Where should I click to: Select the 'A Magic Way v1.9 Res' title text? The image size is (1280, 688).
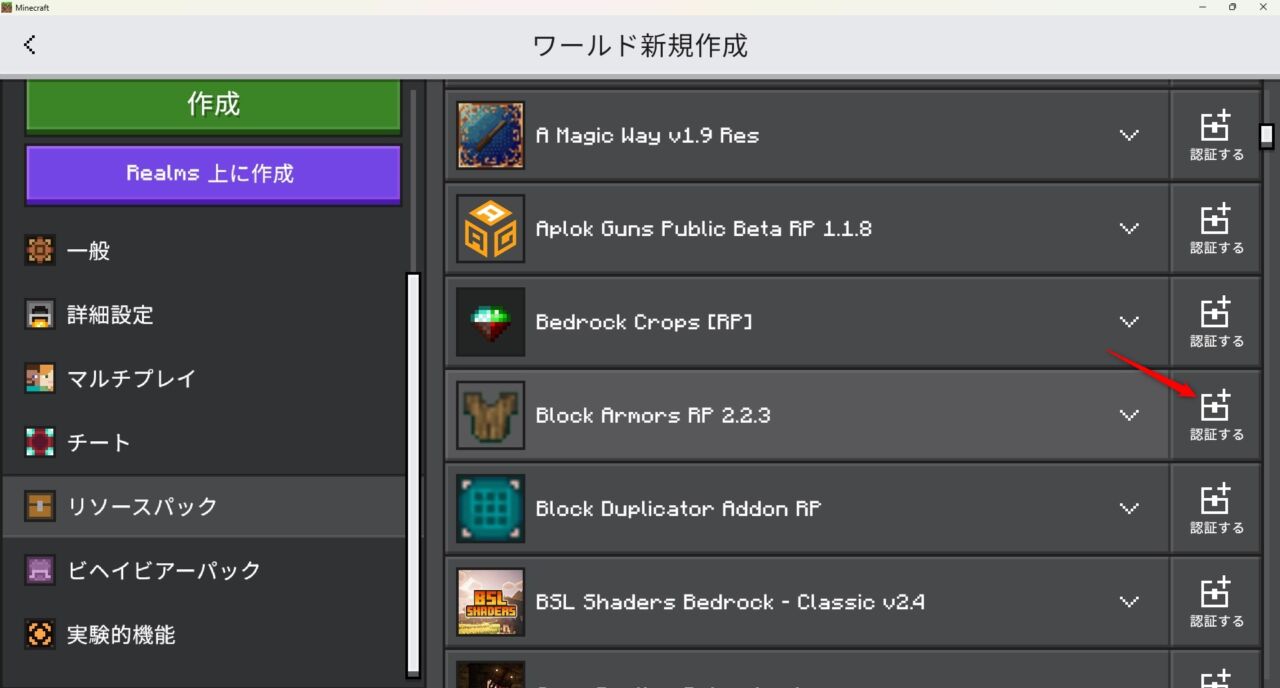[x=647, y=135]
